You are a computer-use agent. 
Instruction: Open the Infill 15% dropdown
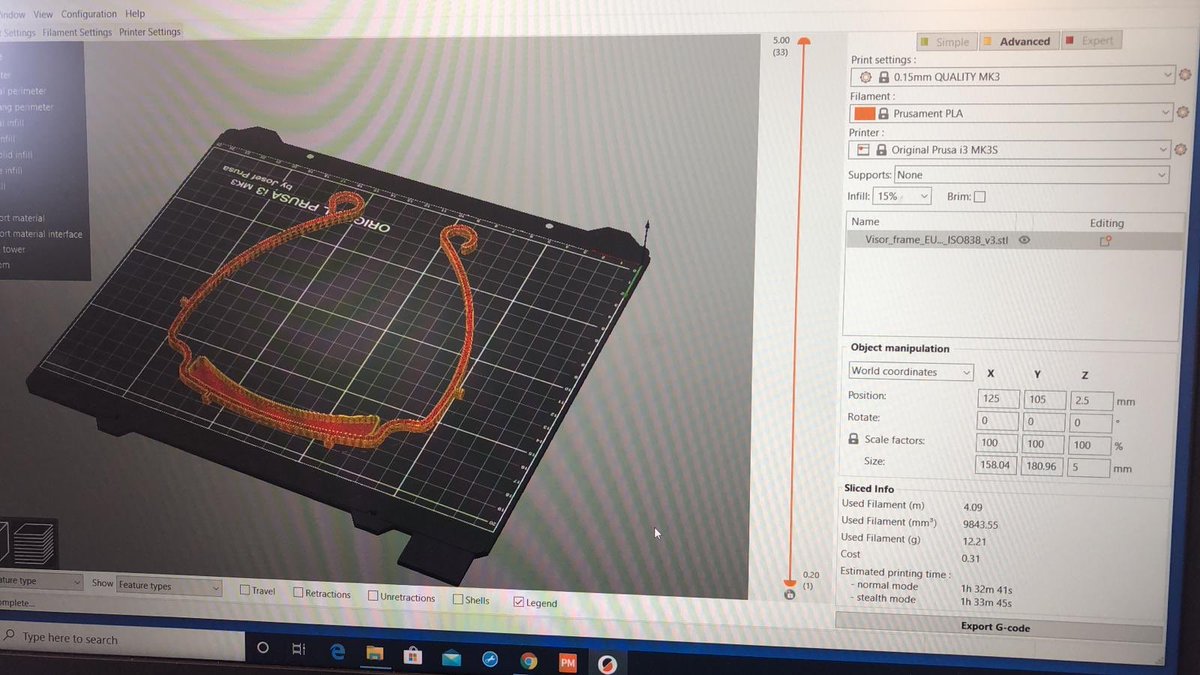click(902, 197)
